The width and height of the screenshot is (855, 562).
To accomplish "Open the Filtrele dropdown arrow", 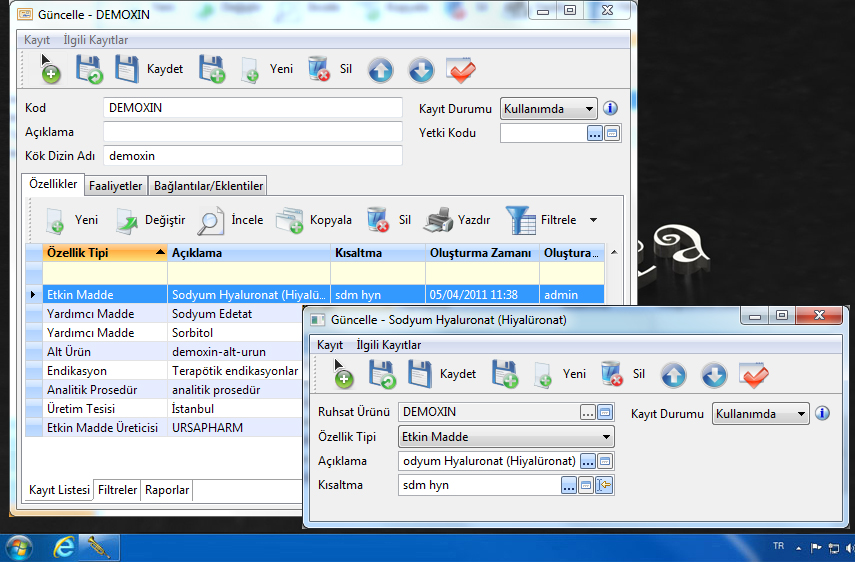I will pyautogui.click(x=593, y=220).
